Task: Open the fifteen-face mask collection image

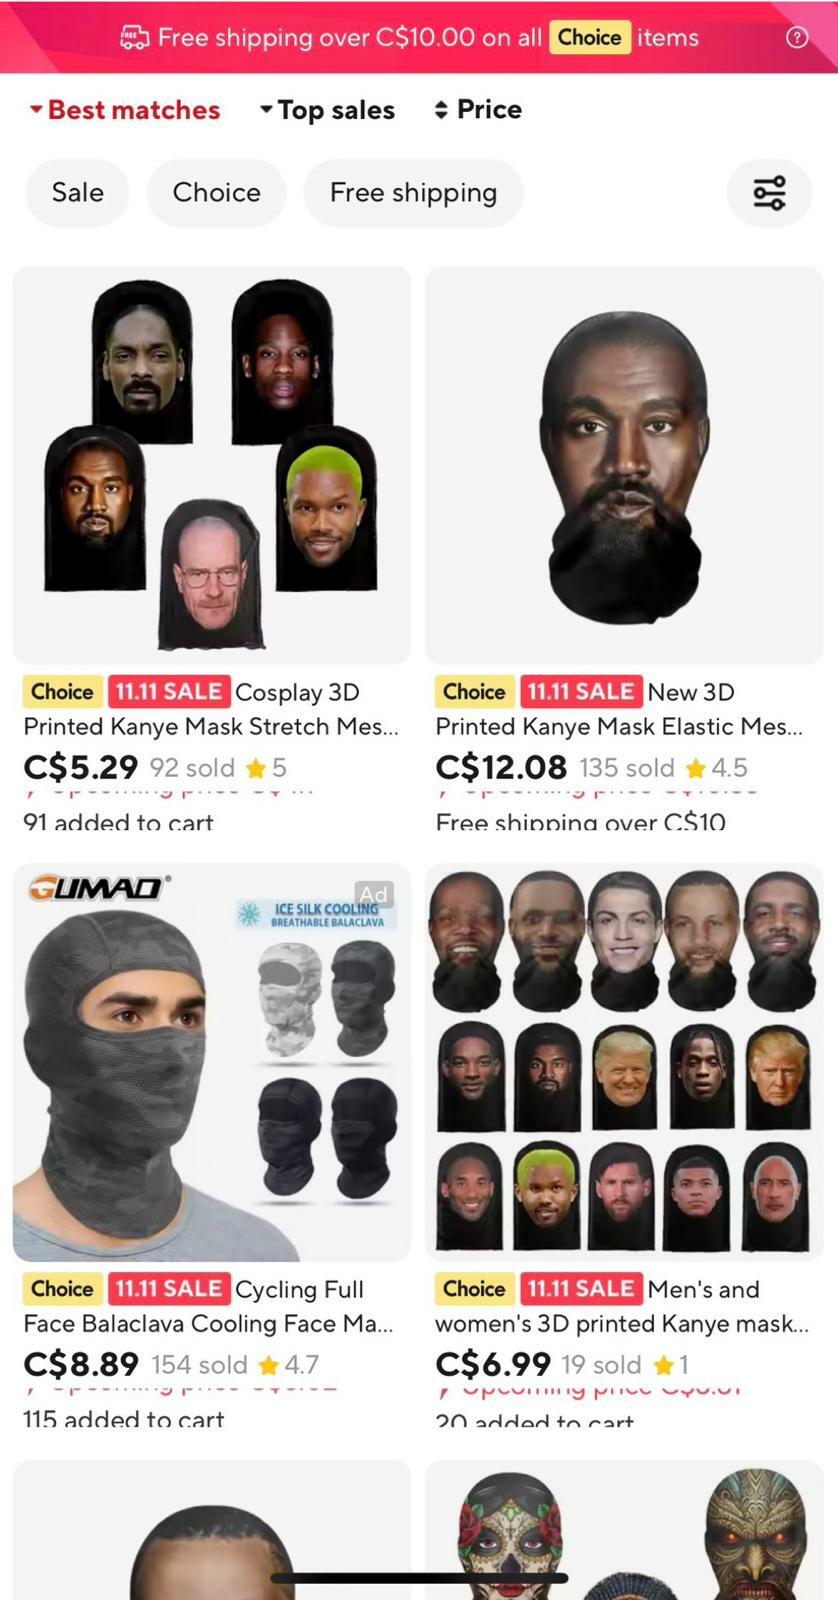Action: [x=624, y=1062]
